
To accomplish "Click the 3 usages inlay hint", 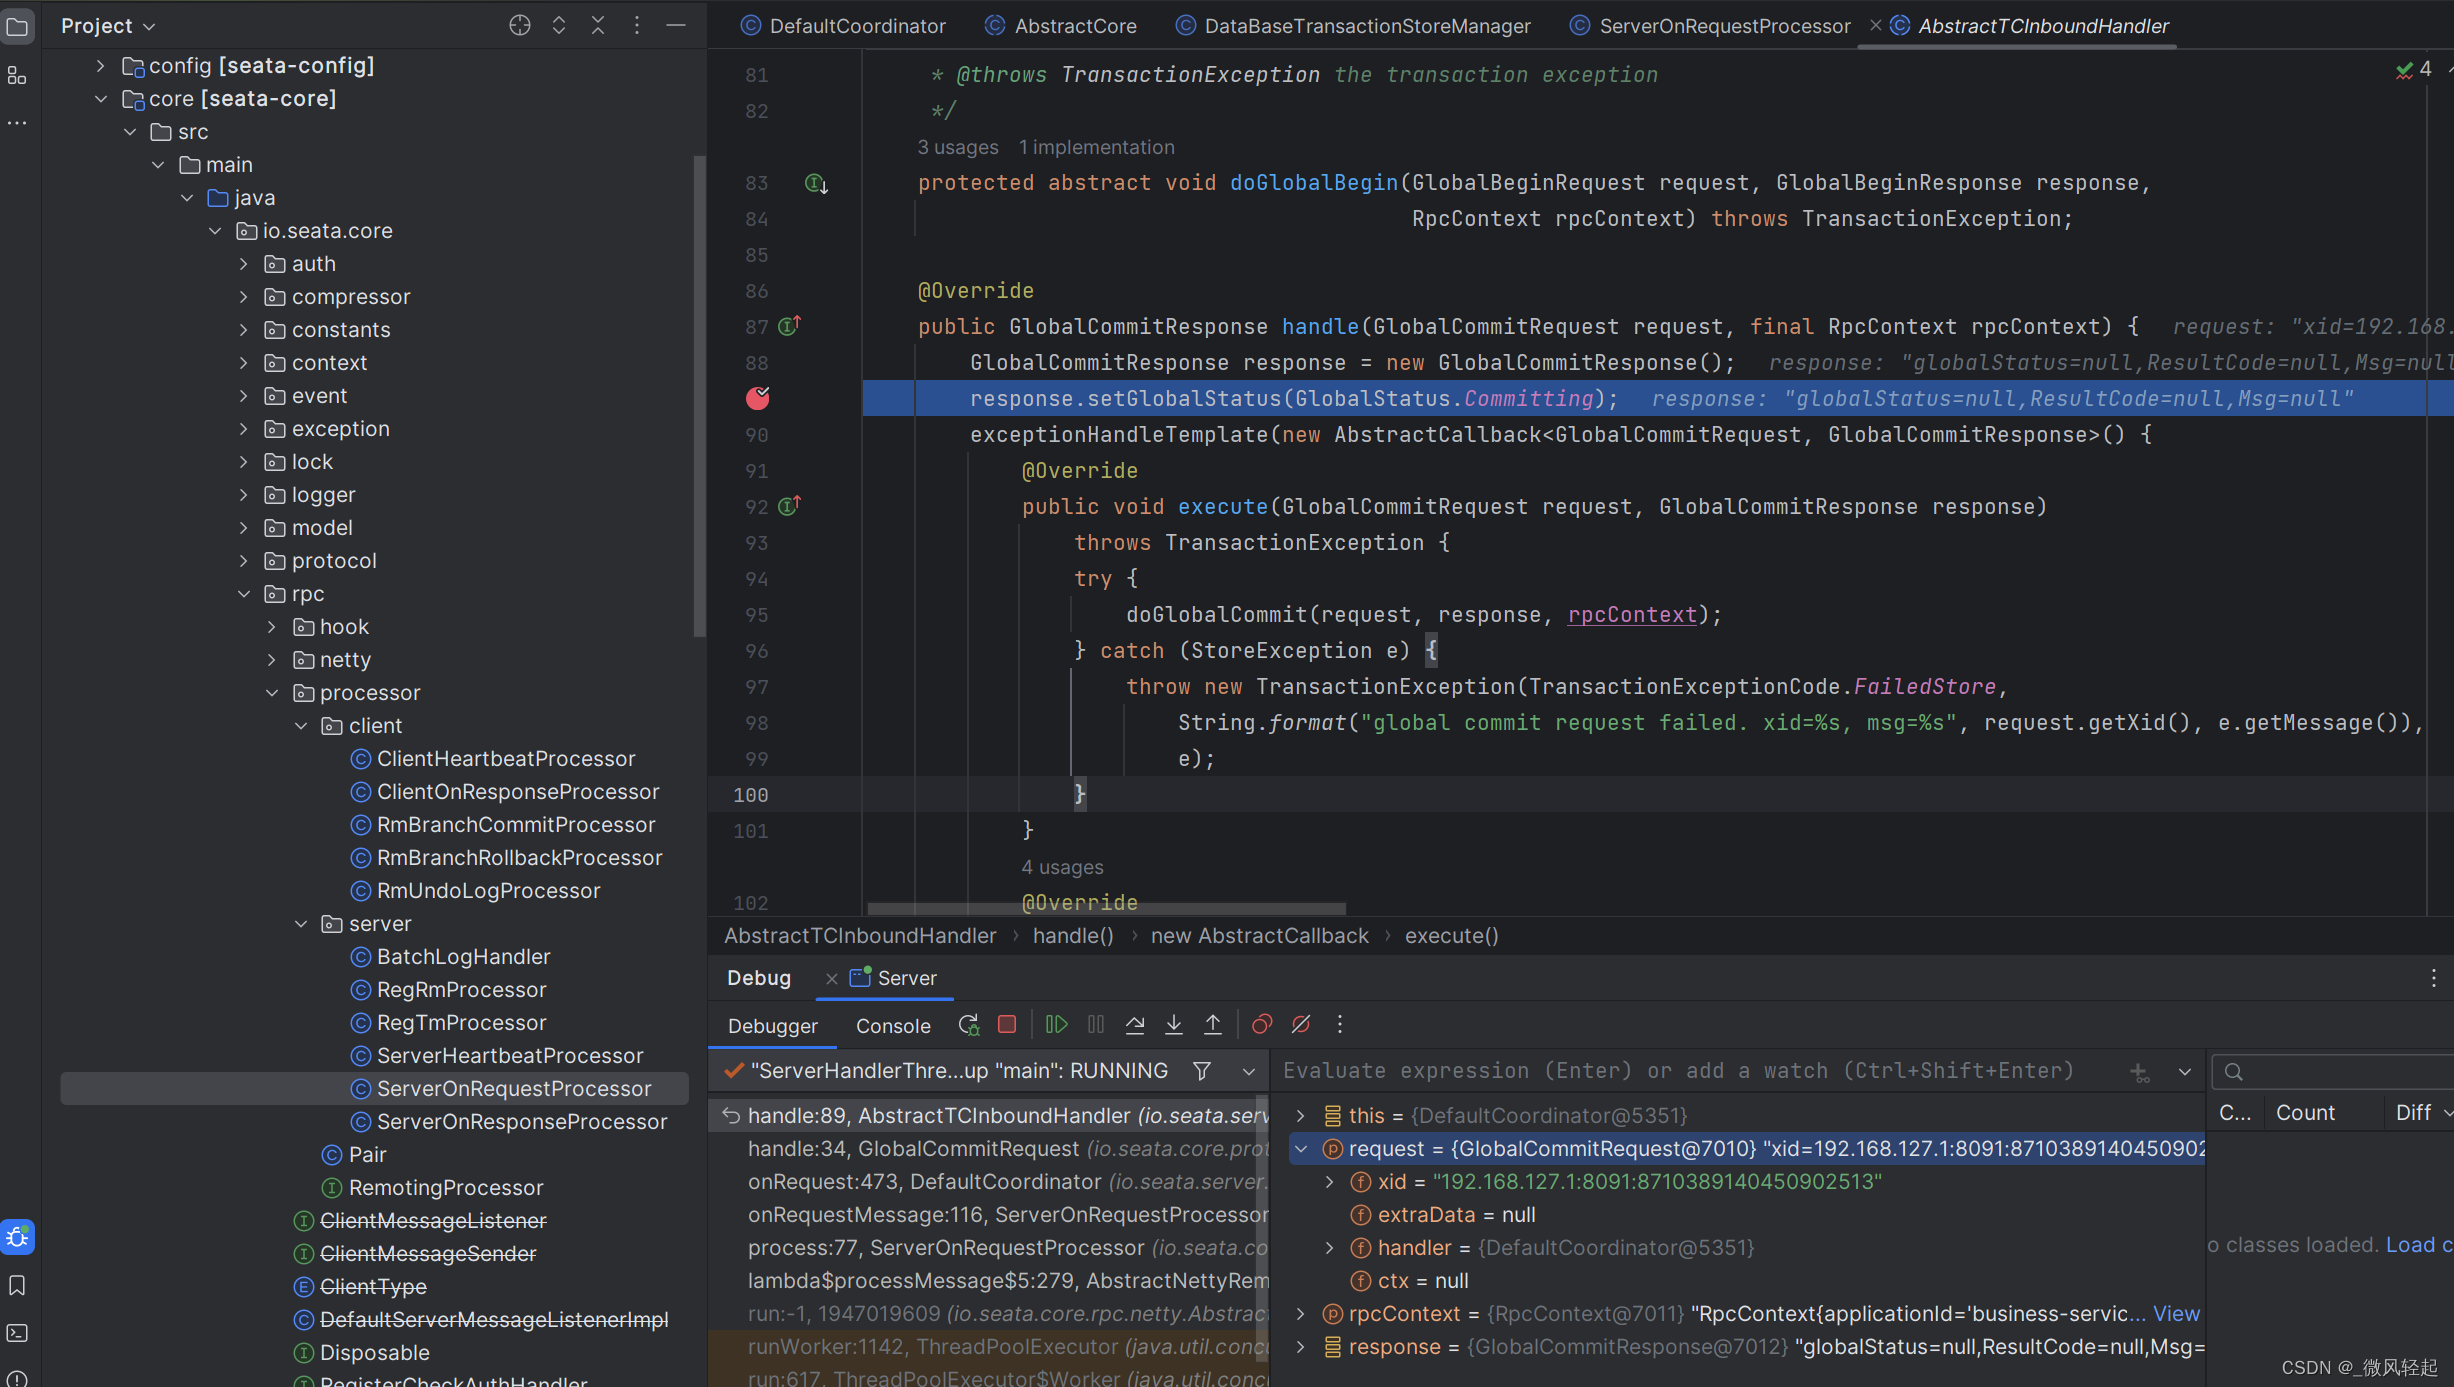I will pyautogui.click(x=958, y=147).
